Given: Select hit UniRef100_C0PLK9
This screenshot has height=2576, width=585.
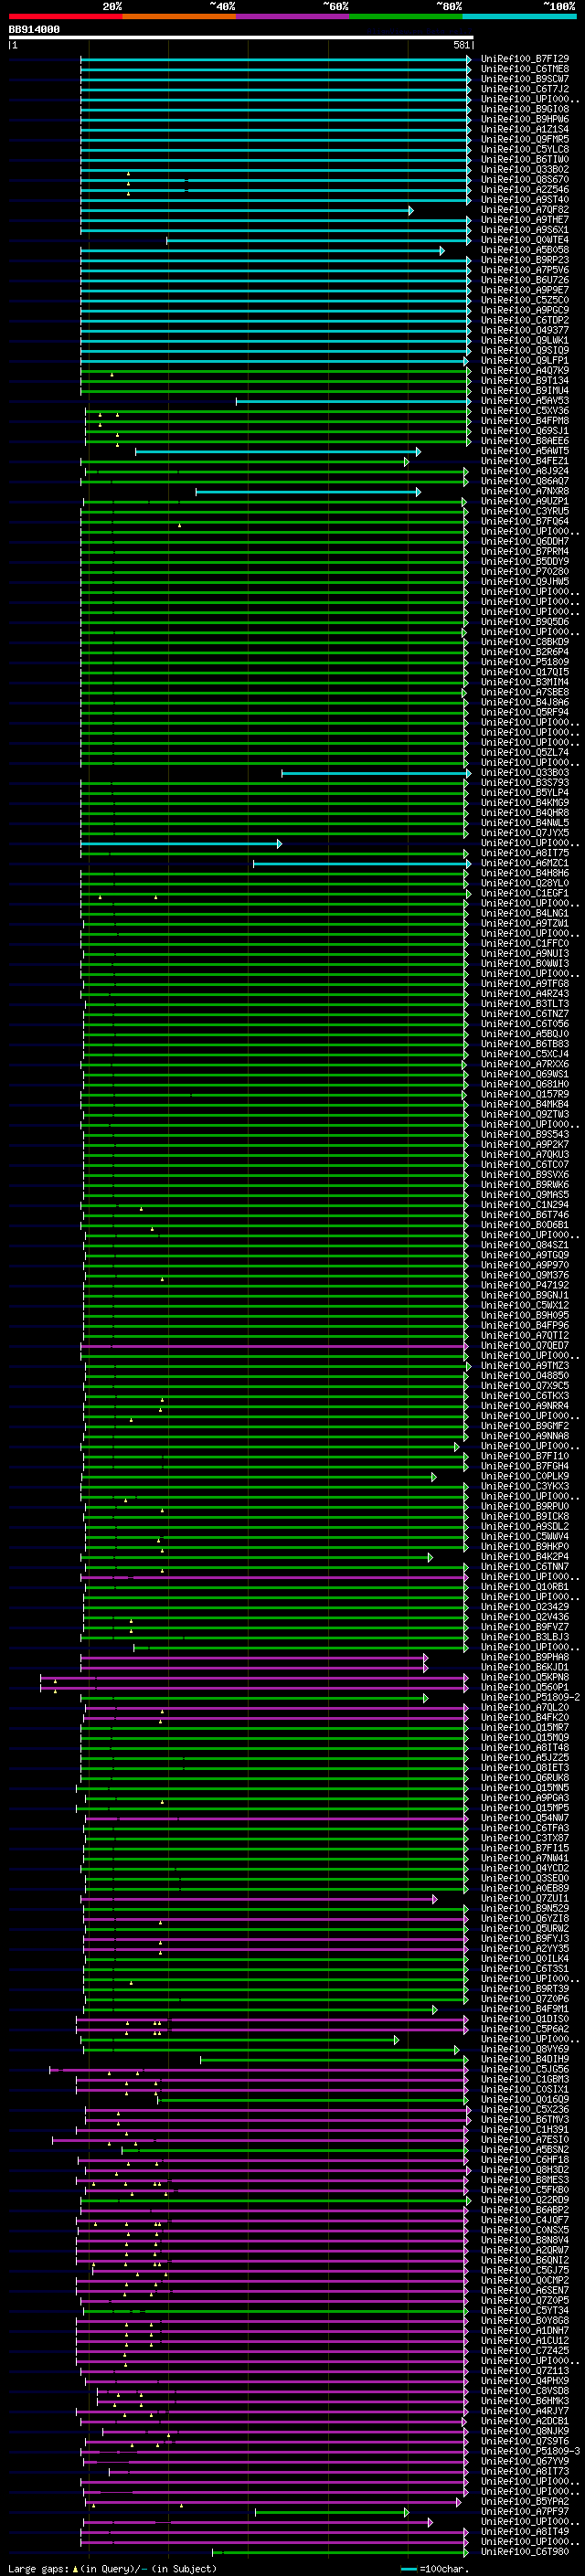Looking at the screenshot, I should coord(525,1476).
